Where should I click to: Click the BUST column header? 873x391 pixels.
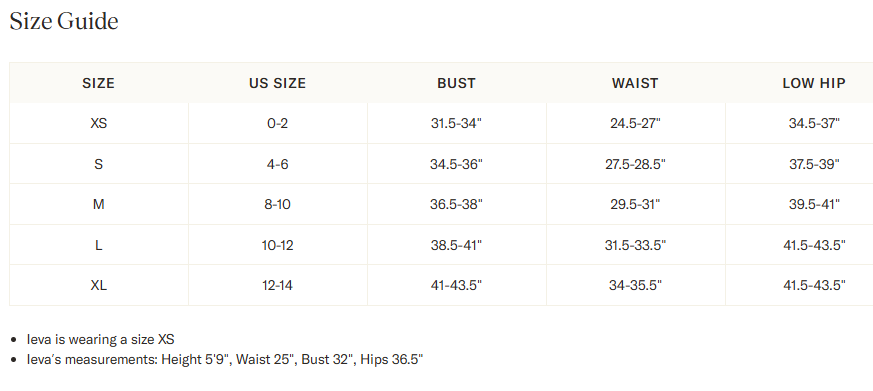click(x=456, y=83)
